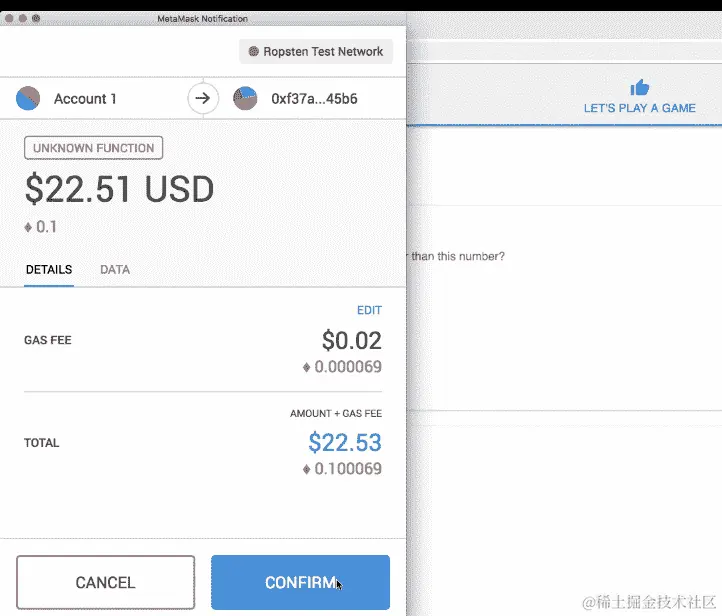This screenshot has height=616, width=722.
Task: Click the Account 1 name
Action: pos(85,99)
